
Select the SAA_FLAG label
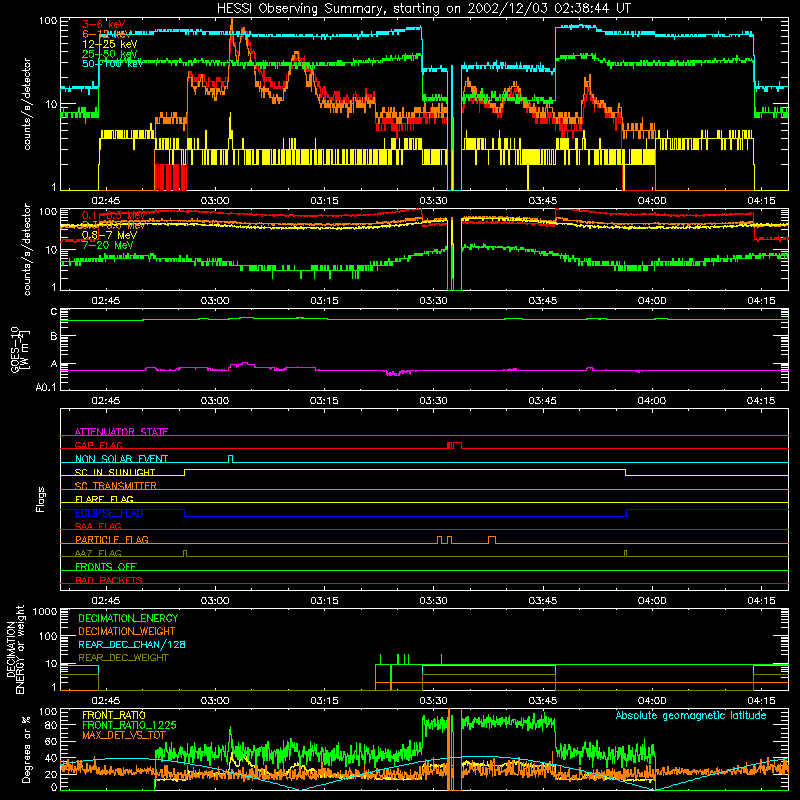pos(98,526)
